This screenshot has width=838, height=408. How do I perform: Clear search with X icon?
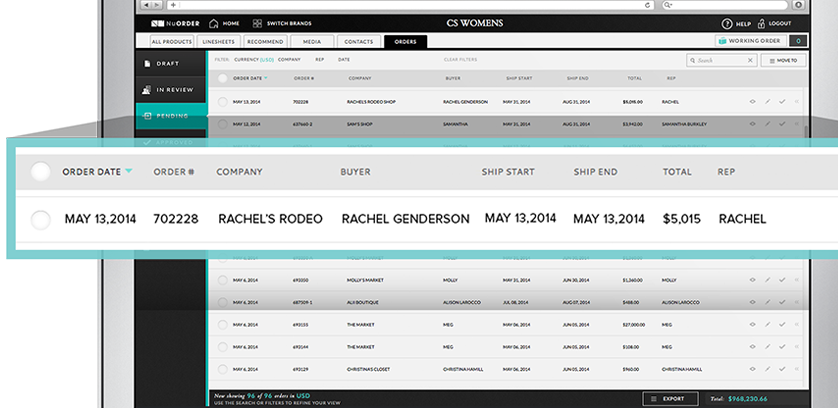tap(750, 60)
